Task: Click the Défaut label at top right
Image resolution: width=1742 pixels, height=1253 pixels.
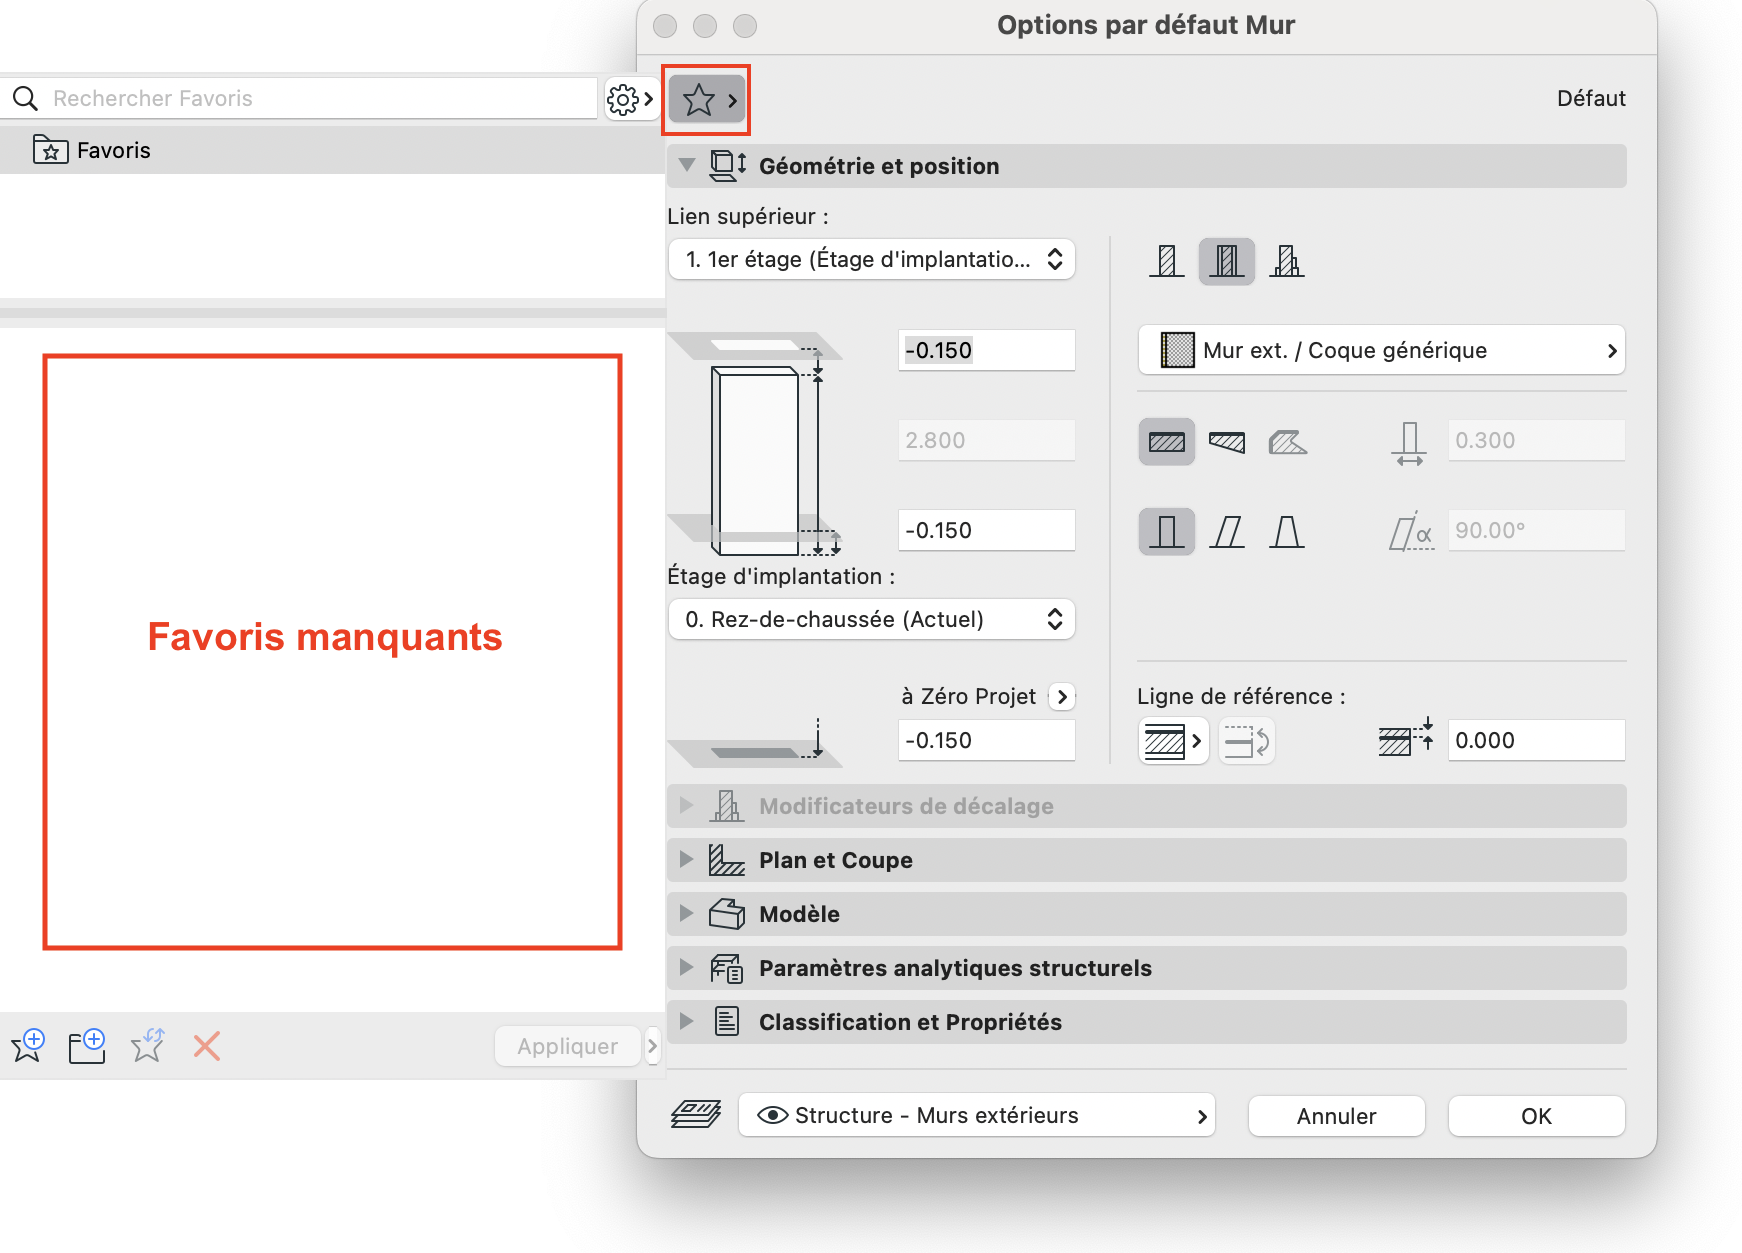Action: coord(1591,98)
